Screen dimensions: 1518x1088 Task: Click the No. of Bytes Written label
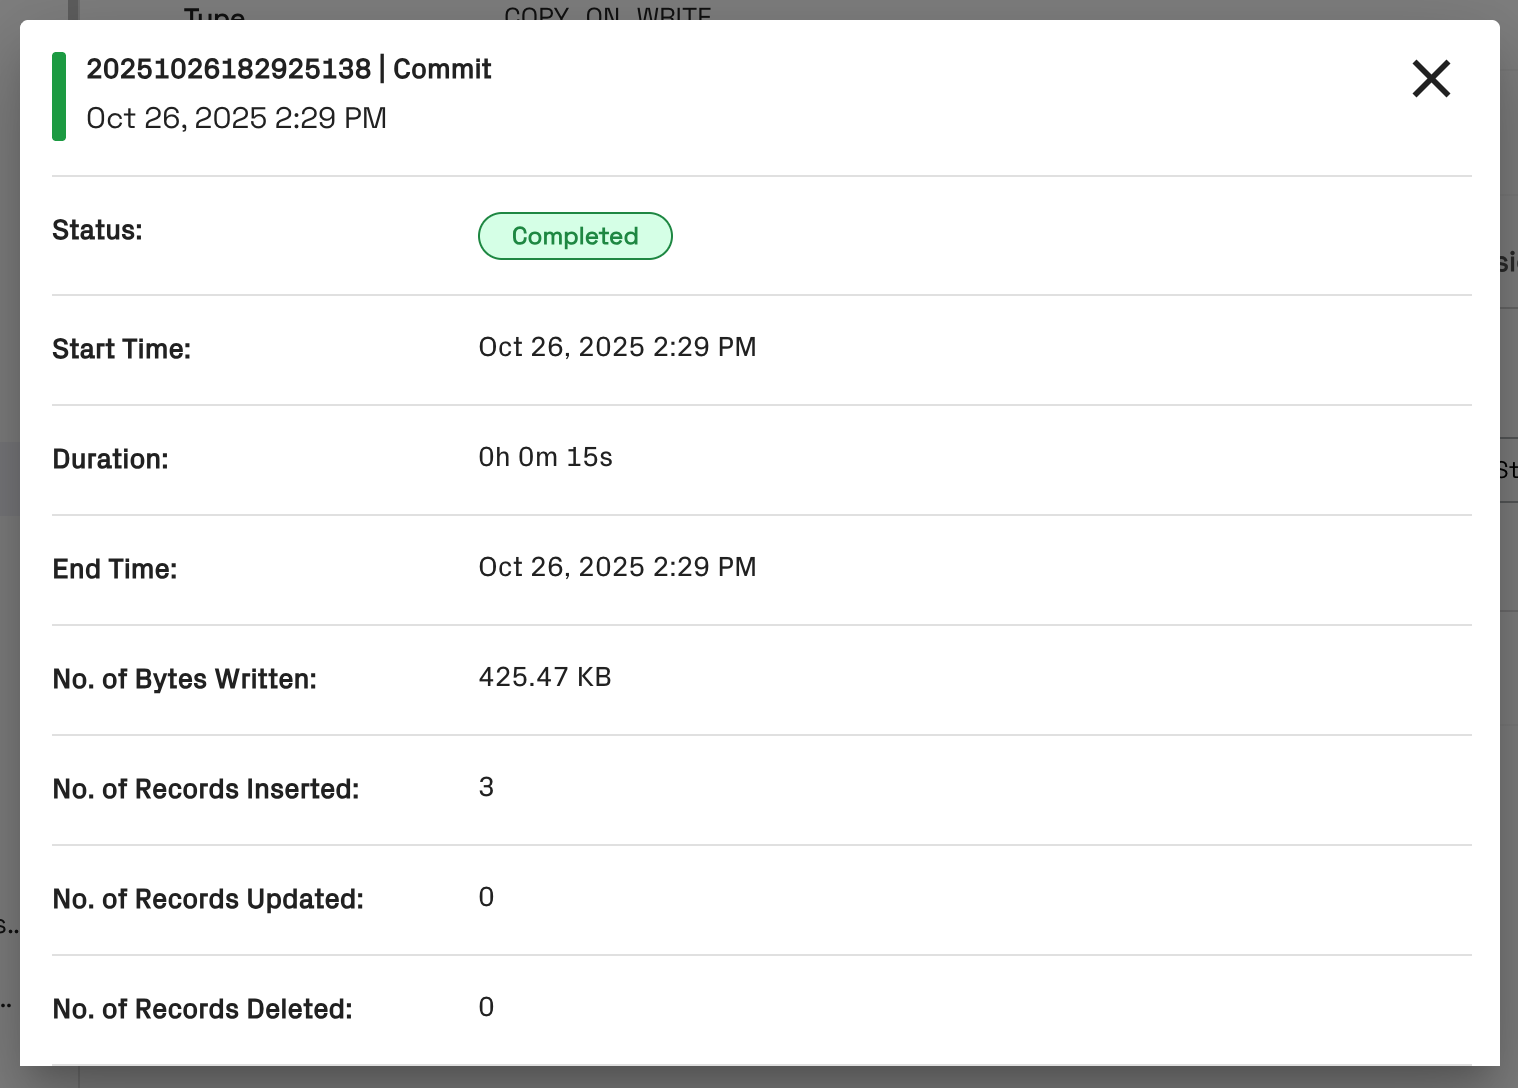[x=184, y=679]
